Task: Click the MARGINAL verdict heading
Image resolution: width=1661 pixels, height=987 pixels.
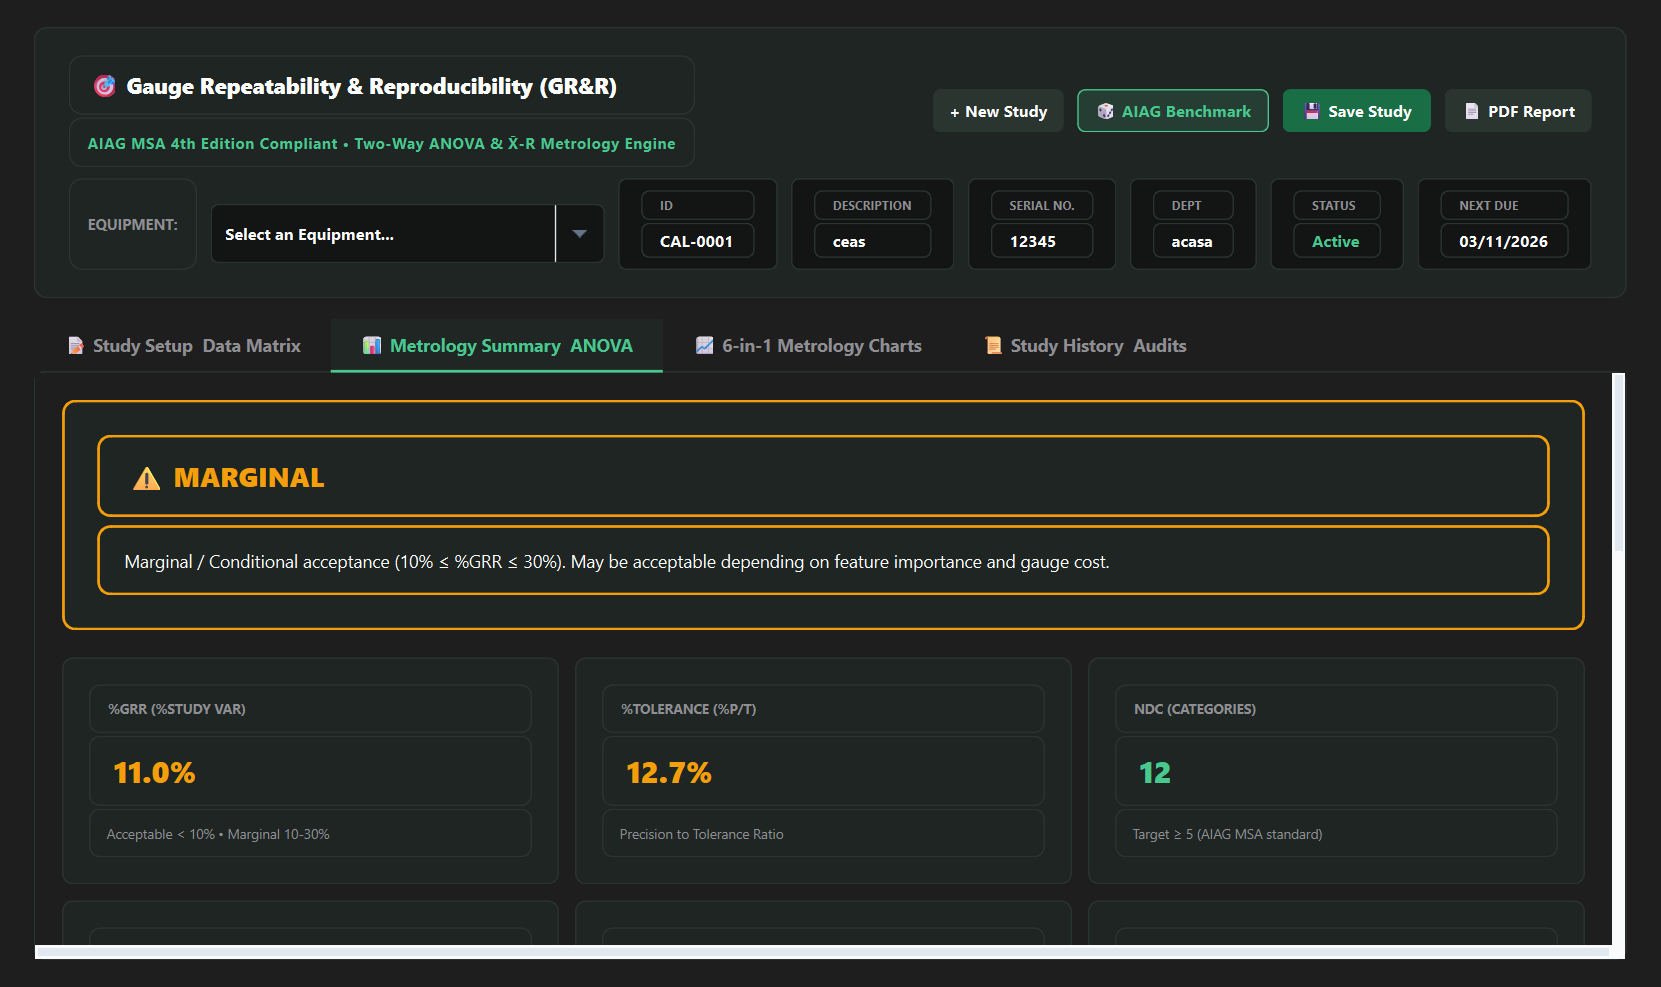Action: (x=249, y=478)
